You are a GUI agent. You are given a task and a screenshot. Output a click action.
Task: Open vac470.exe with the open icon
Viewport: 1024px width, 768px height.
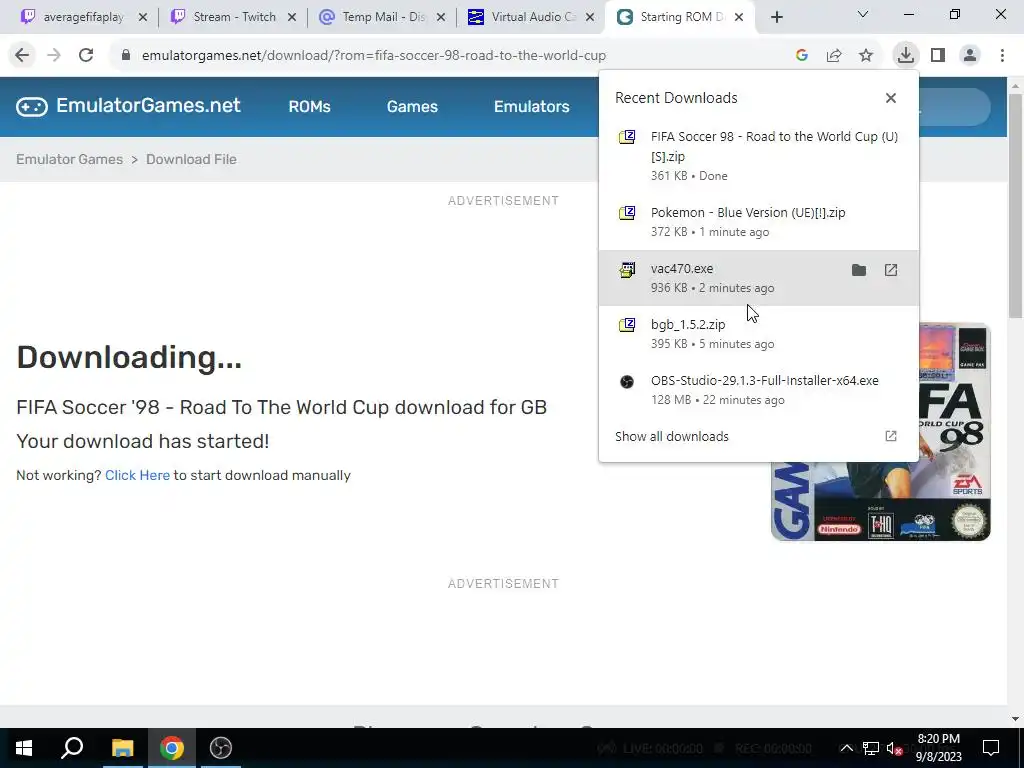click(x=891, y=270)
